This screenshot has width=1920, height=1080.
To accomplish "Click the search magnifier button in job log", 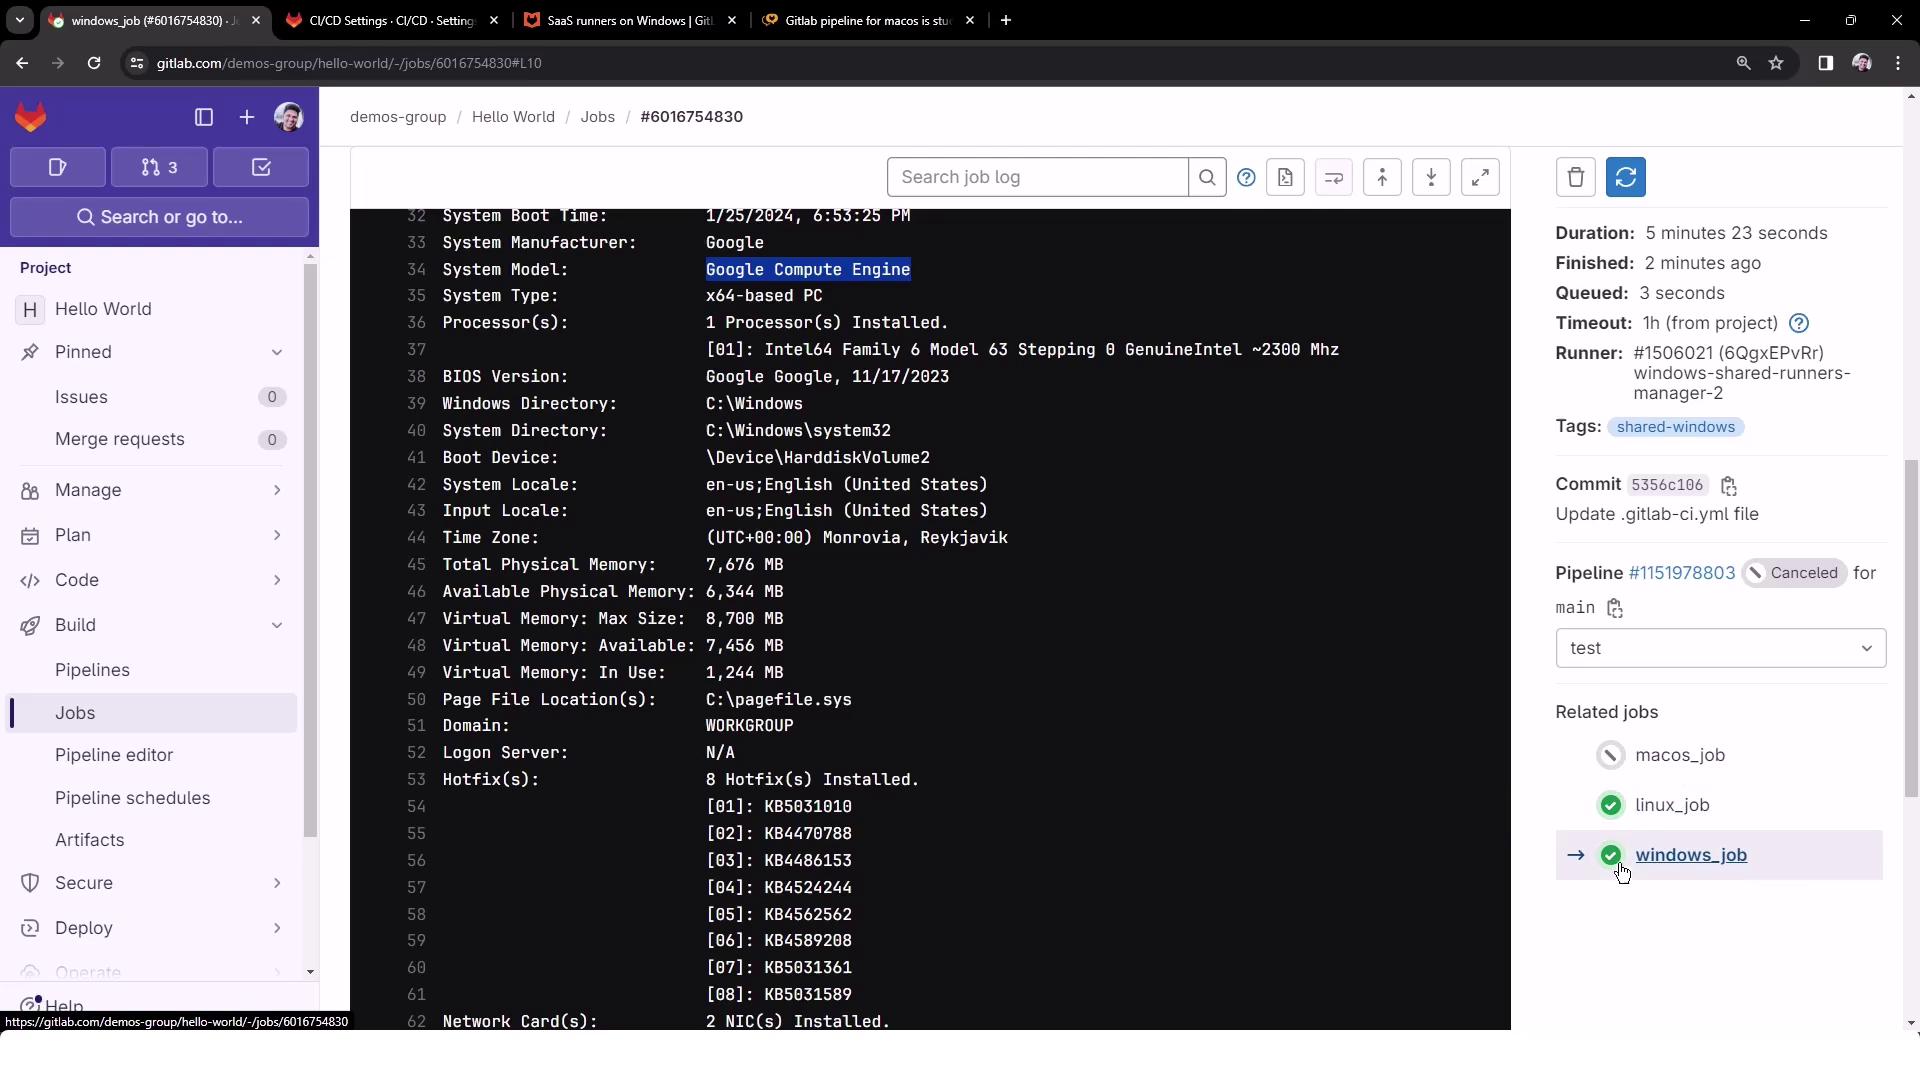I will pos(1207,177).
